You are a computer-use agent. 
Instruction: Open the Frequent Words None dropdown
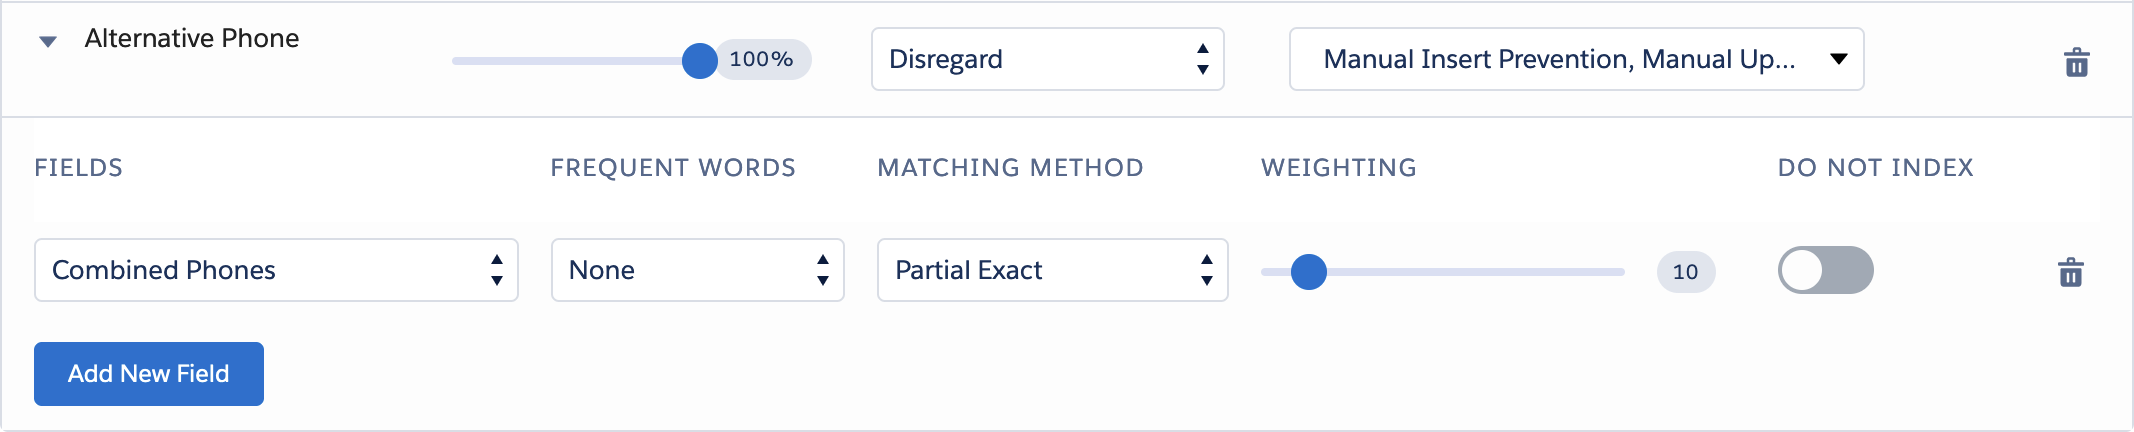tap(698, 270)
